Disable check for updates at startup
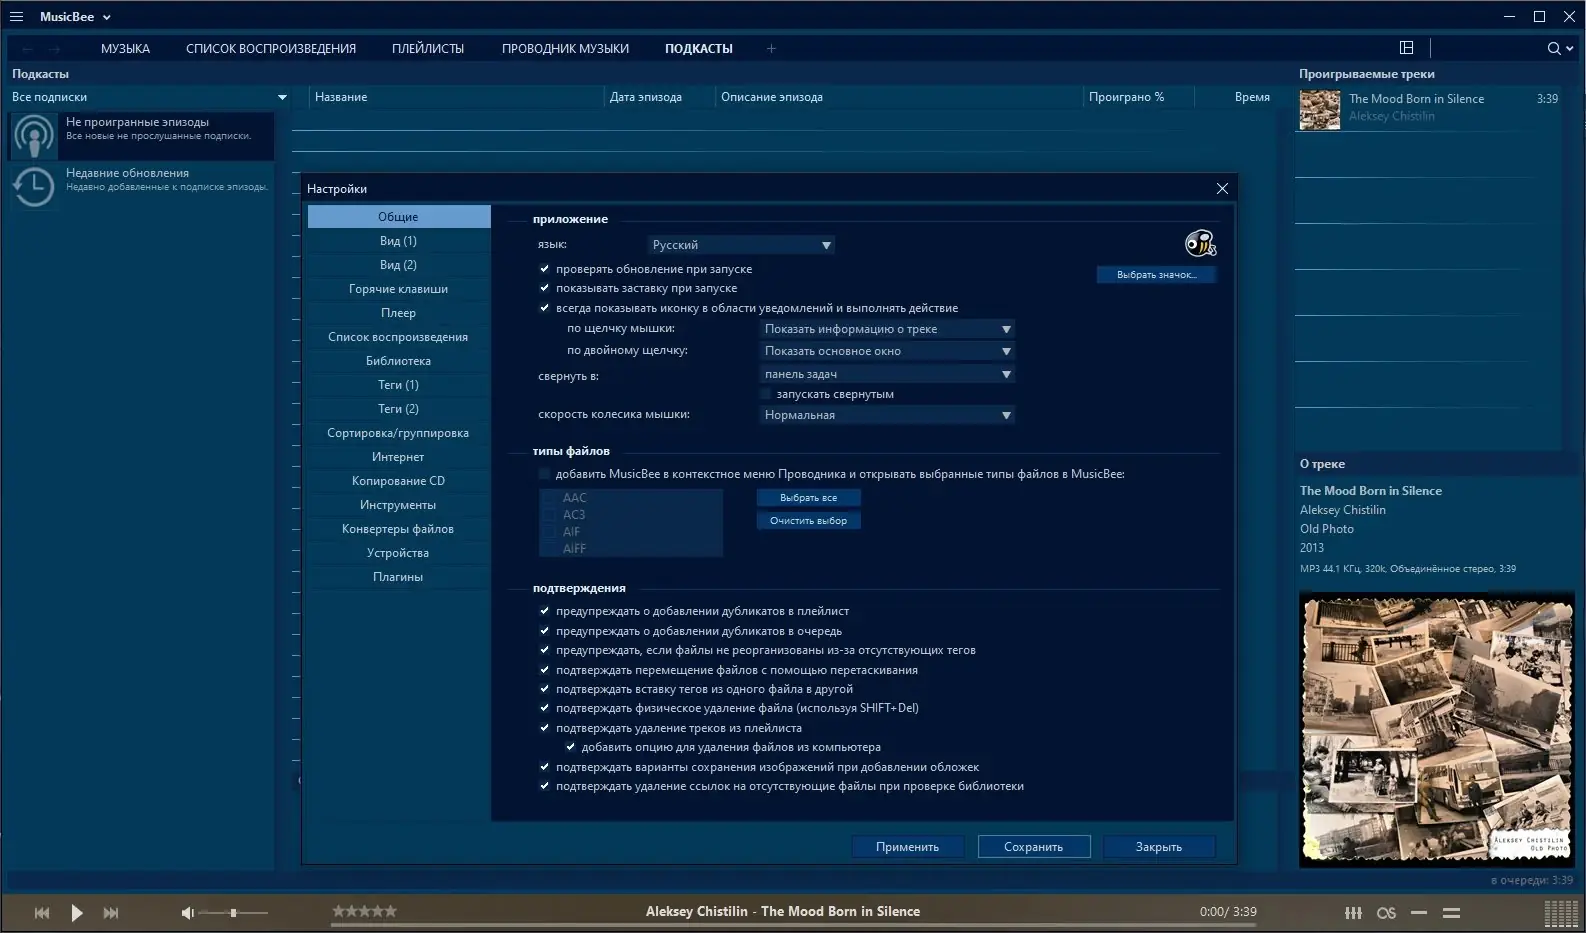This screenshot has height=933, width=1586. [545, 269]
